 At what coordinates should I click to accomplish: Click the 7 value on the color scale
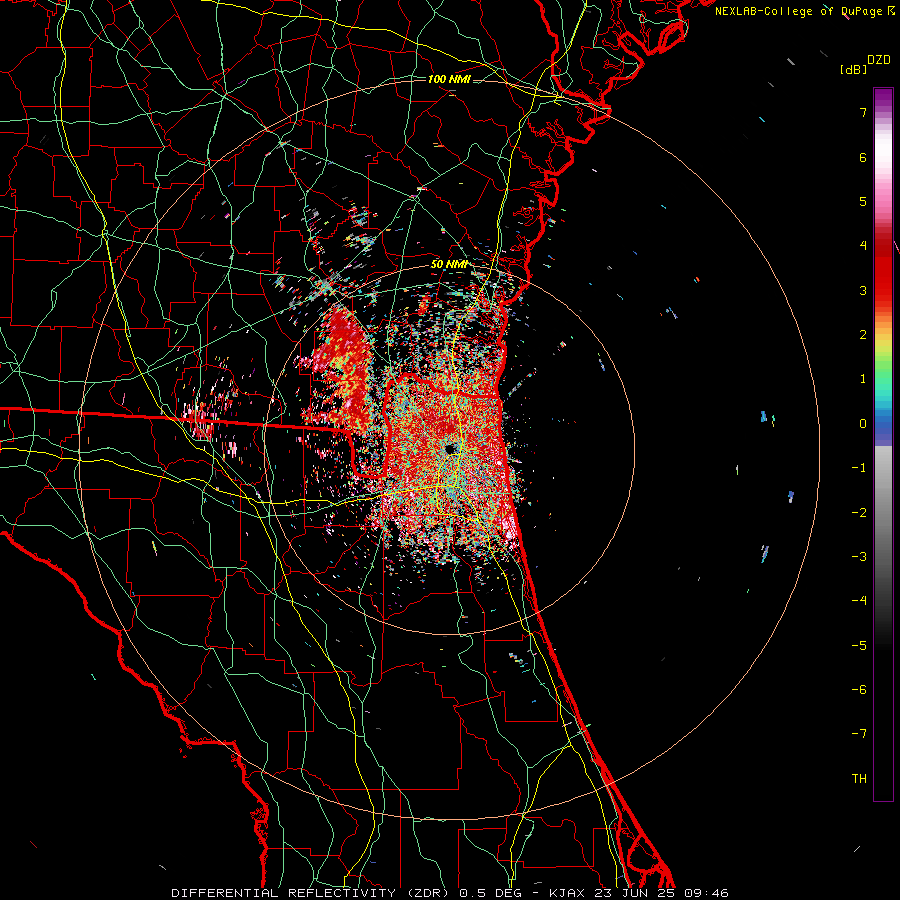point(863,112)
